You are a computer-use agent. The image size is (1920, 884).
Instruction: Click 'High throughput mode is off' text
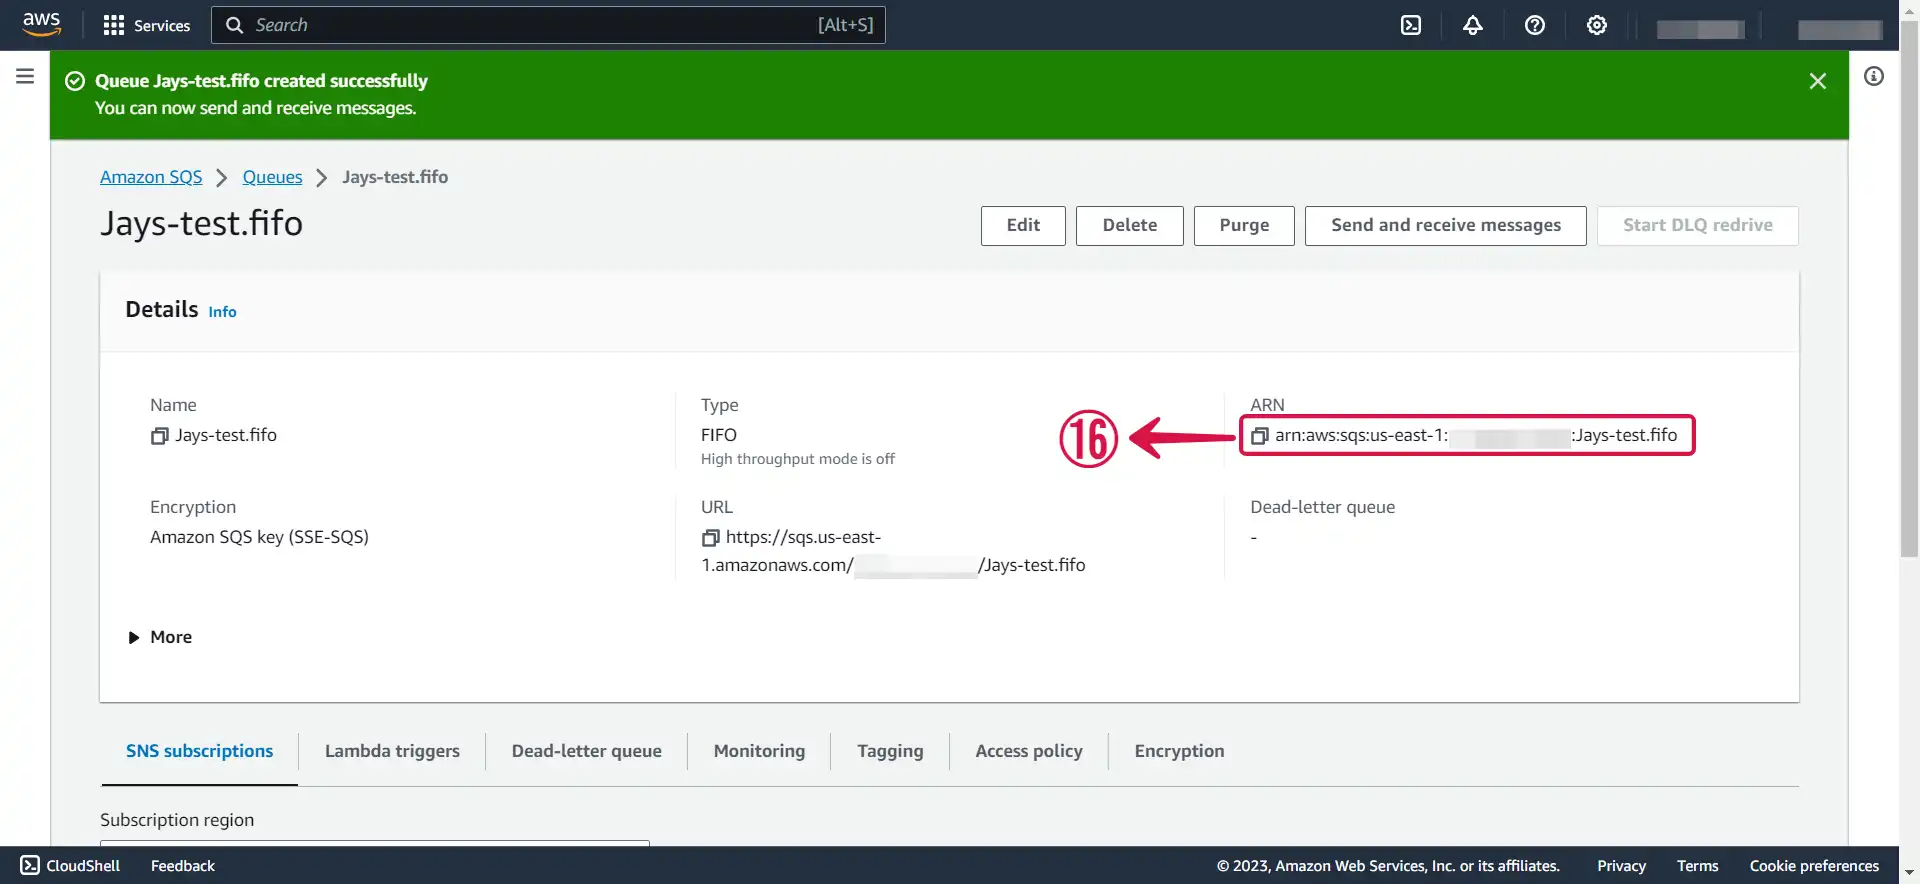(x=798, y=459)
